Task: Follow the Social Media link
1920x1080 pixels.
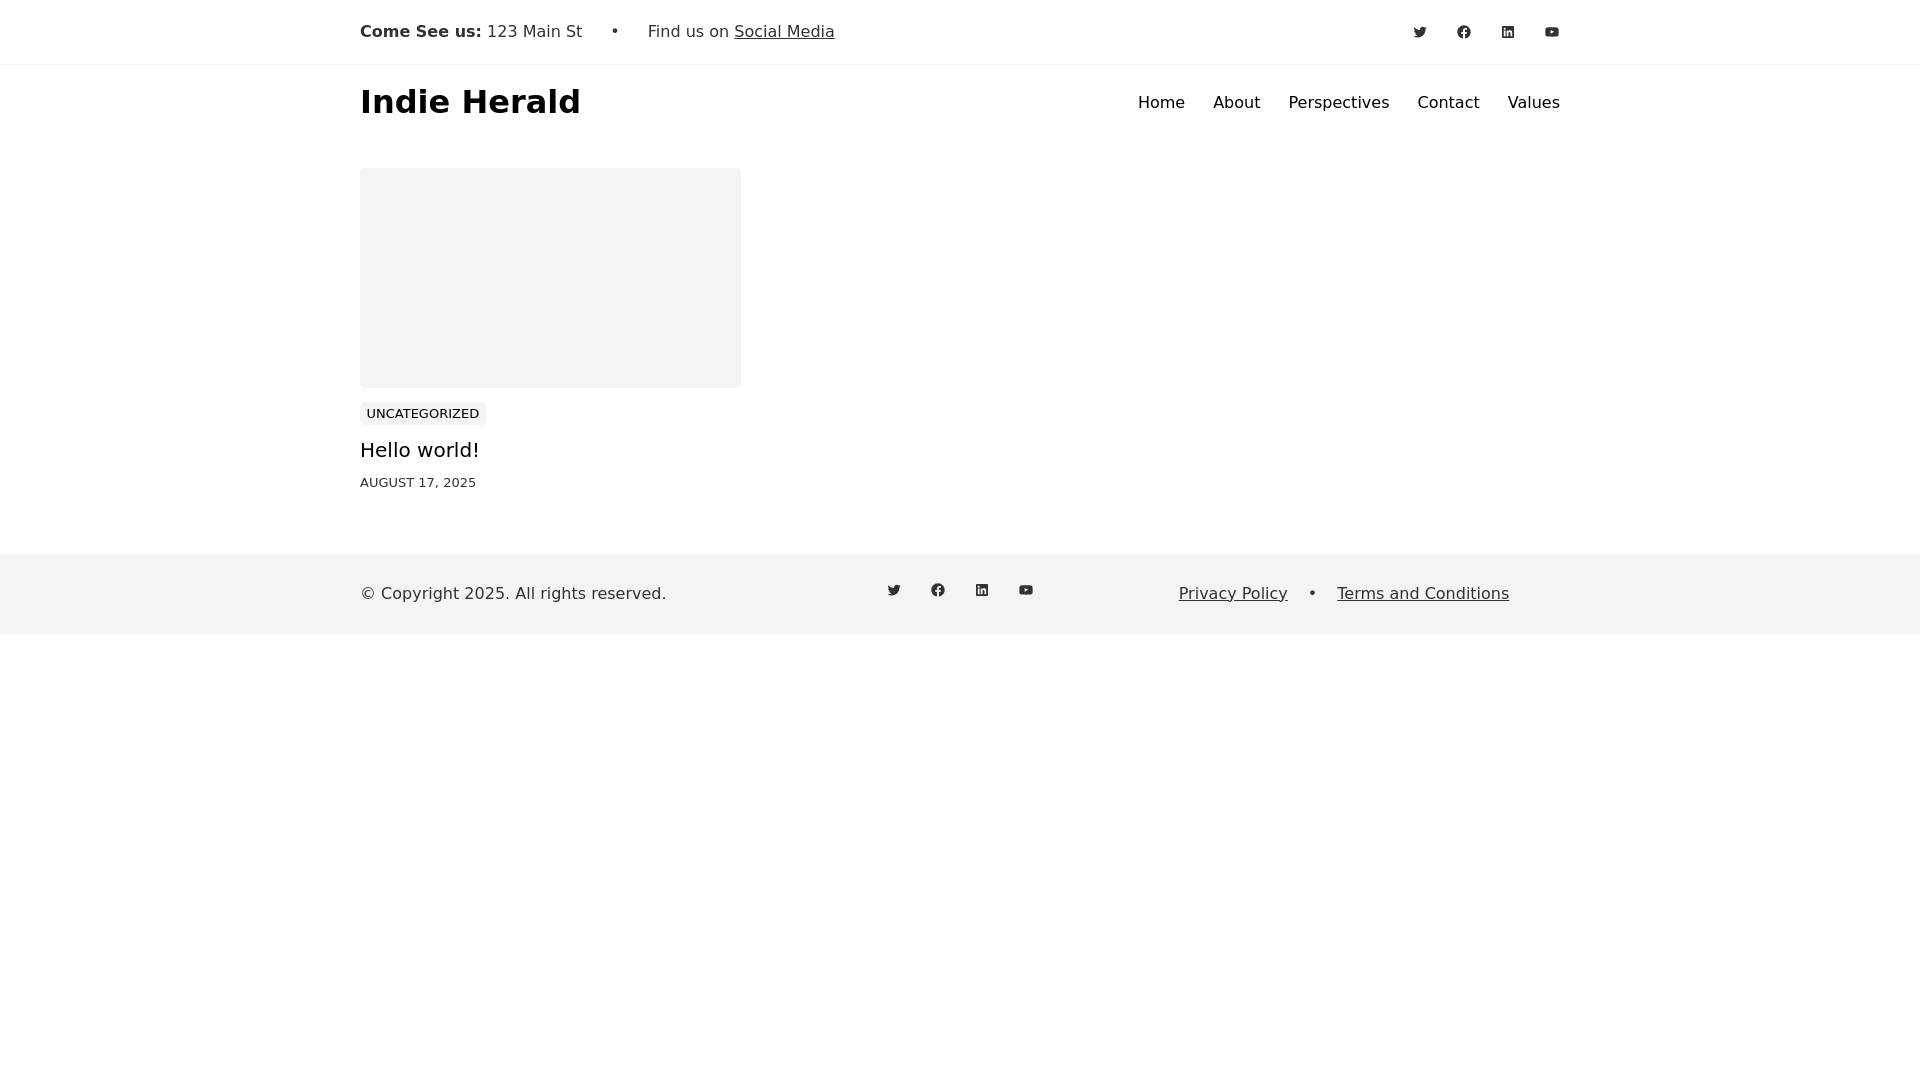Action: coord(784,32)
